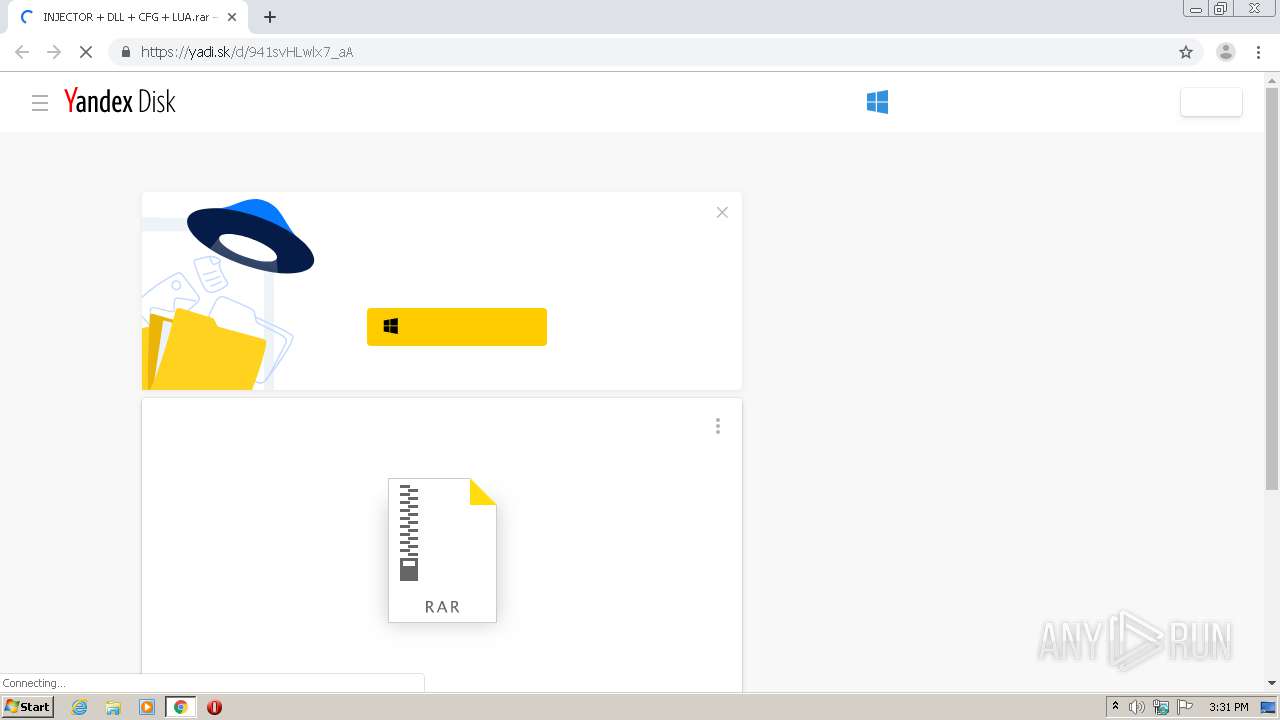The image size is (1280, 720).
Task: View site security lock info
Action: 125,52
